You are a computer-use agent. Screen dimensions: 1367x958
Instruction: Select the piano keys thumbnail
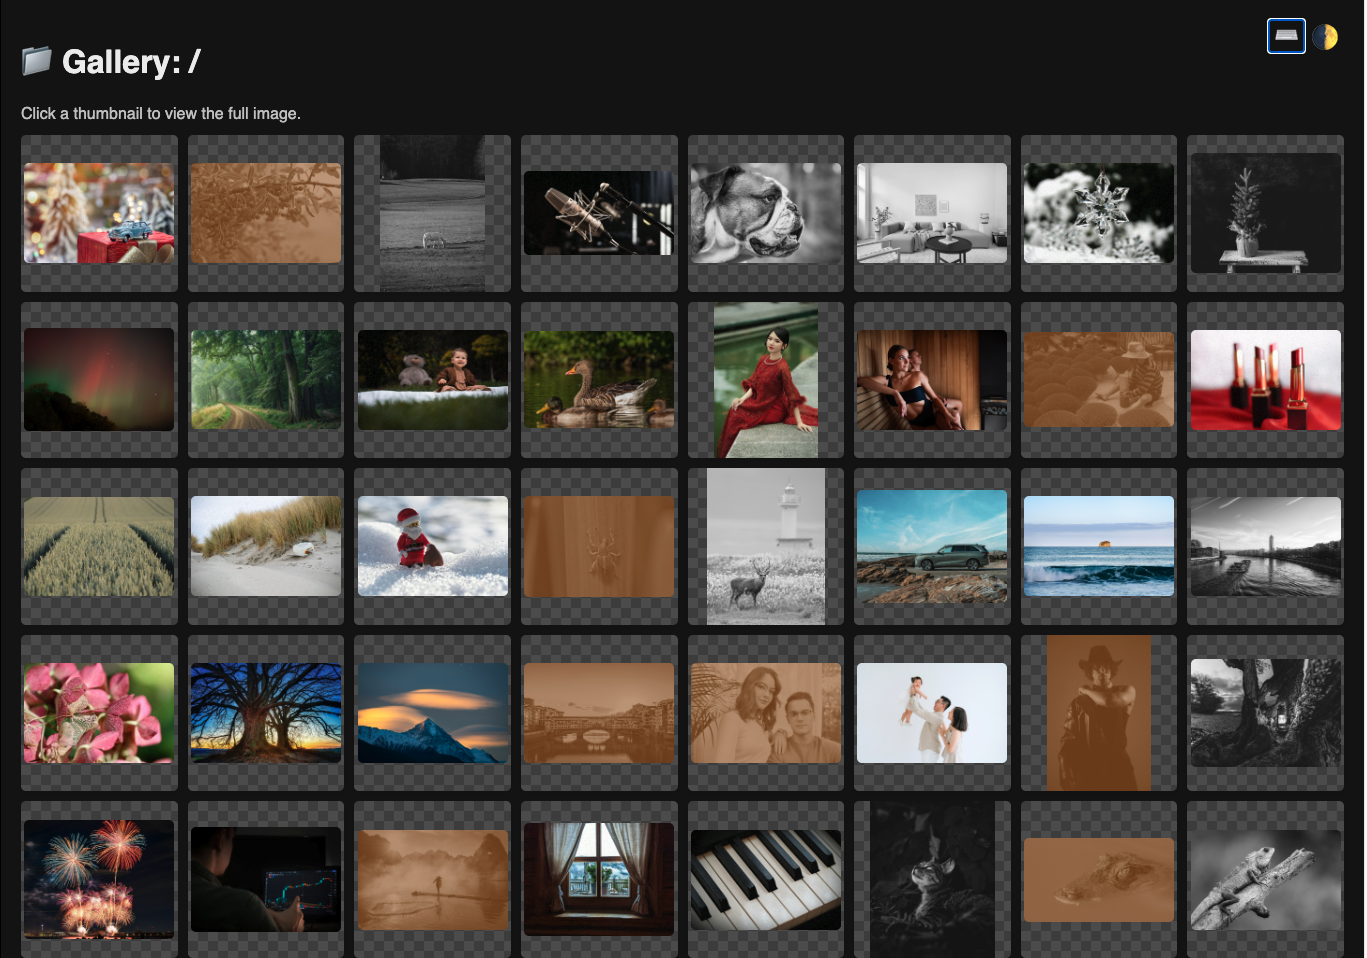765,879
